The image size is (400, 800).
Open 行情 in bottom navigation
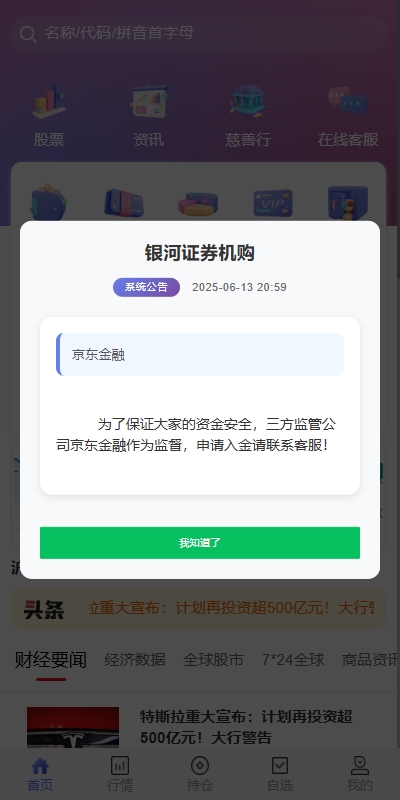click(120, 774)
